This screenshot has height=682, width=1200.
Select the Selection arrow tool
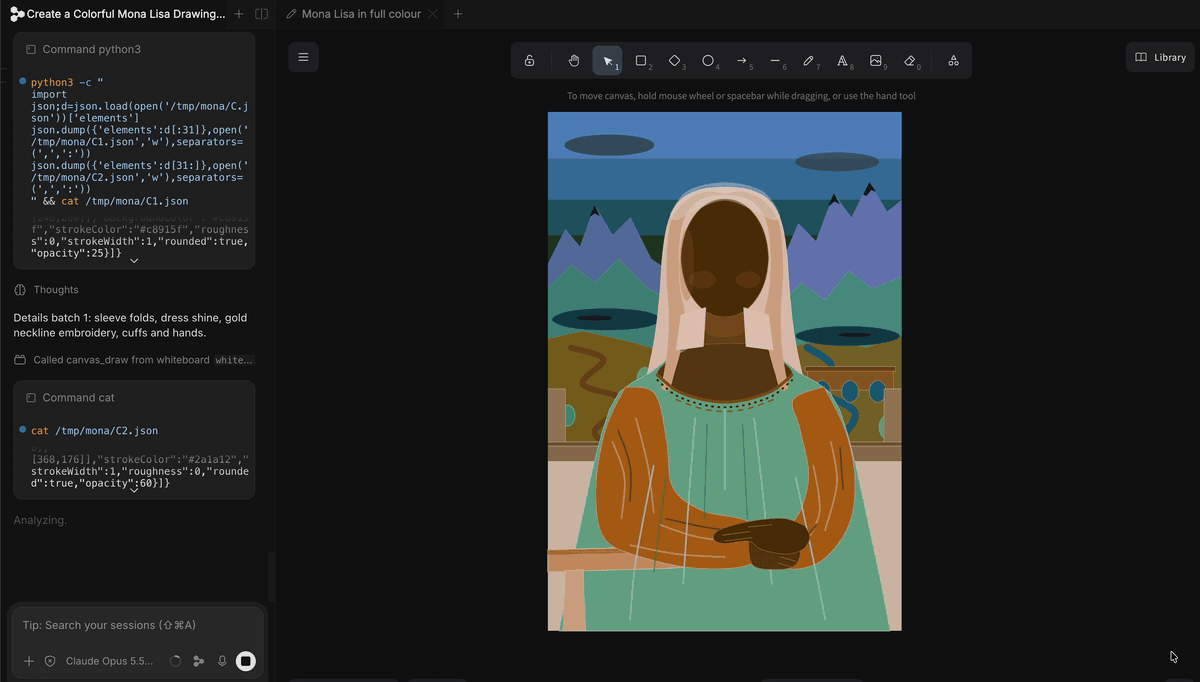(x=607, y=60)
